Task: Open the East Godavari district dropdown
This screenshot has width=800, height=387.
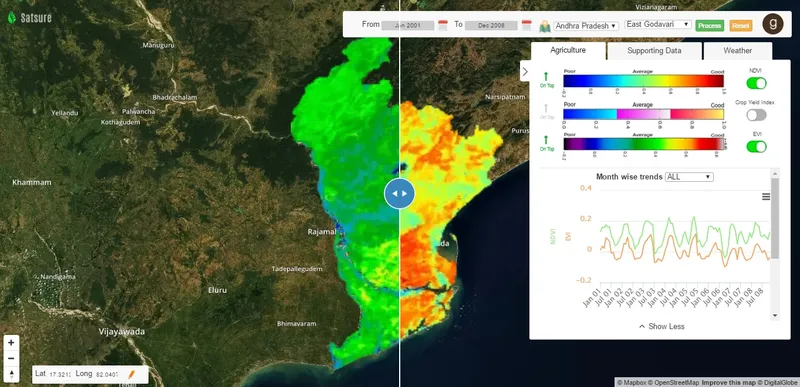Action: pos(658,24)
